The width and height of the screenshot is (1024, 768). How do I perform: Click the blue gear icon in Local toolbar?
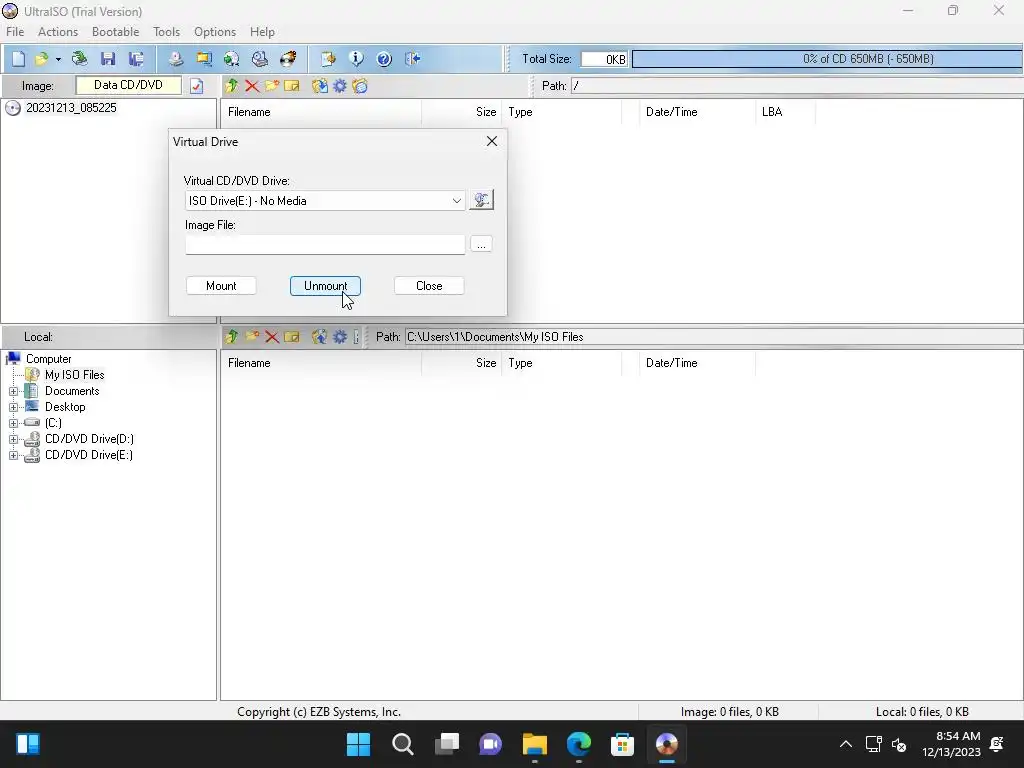pyautogui.click(x=340, y=337)
